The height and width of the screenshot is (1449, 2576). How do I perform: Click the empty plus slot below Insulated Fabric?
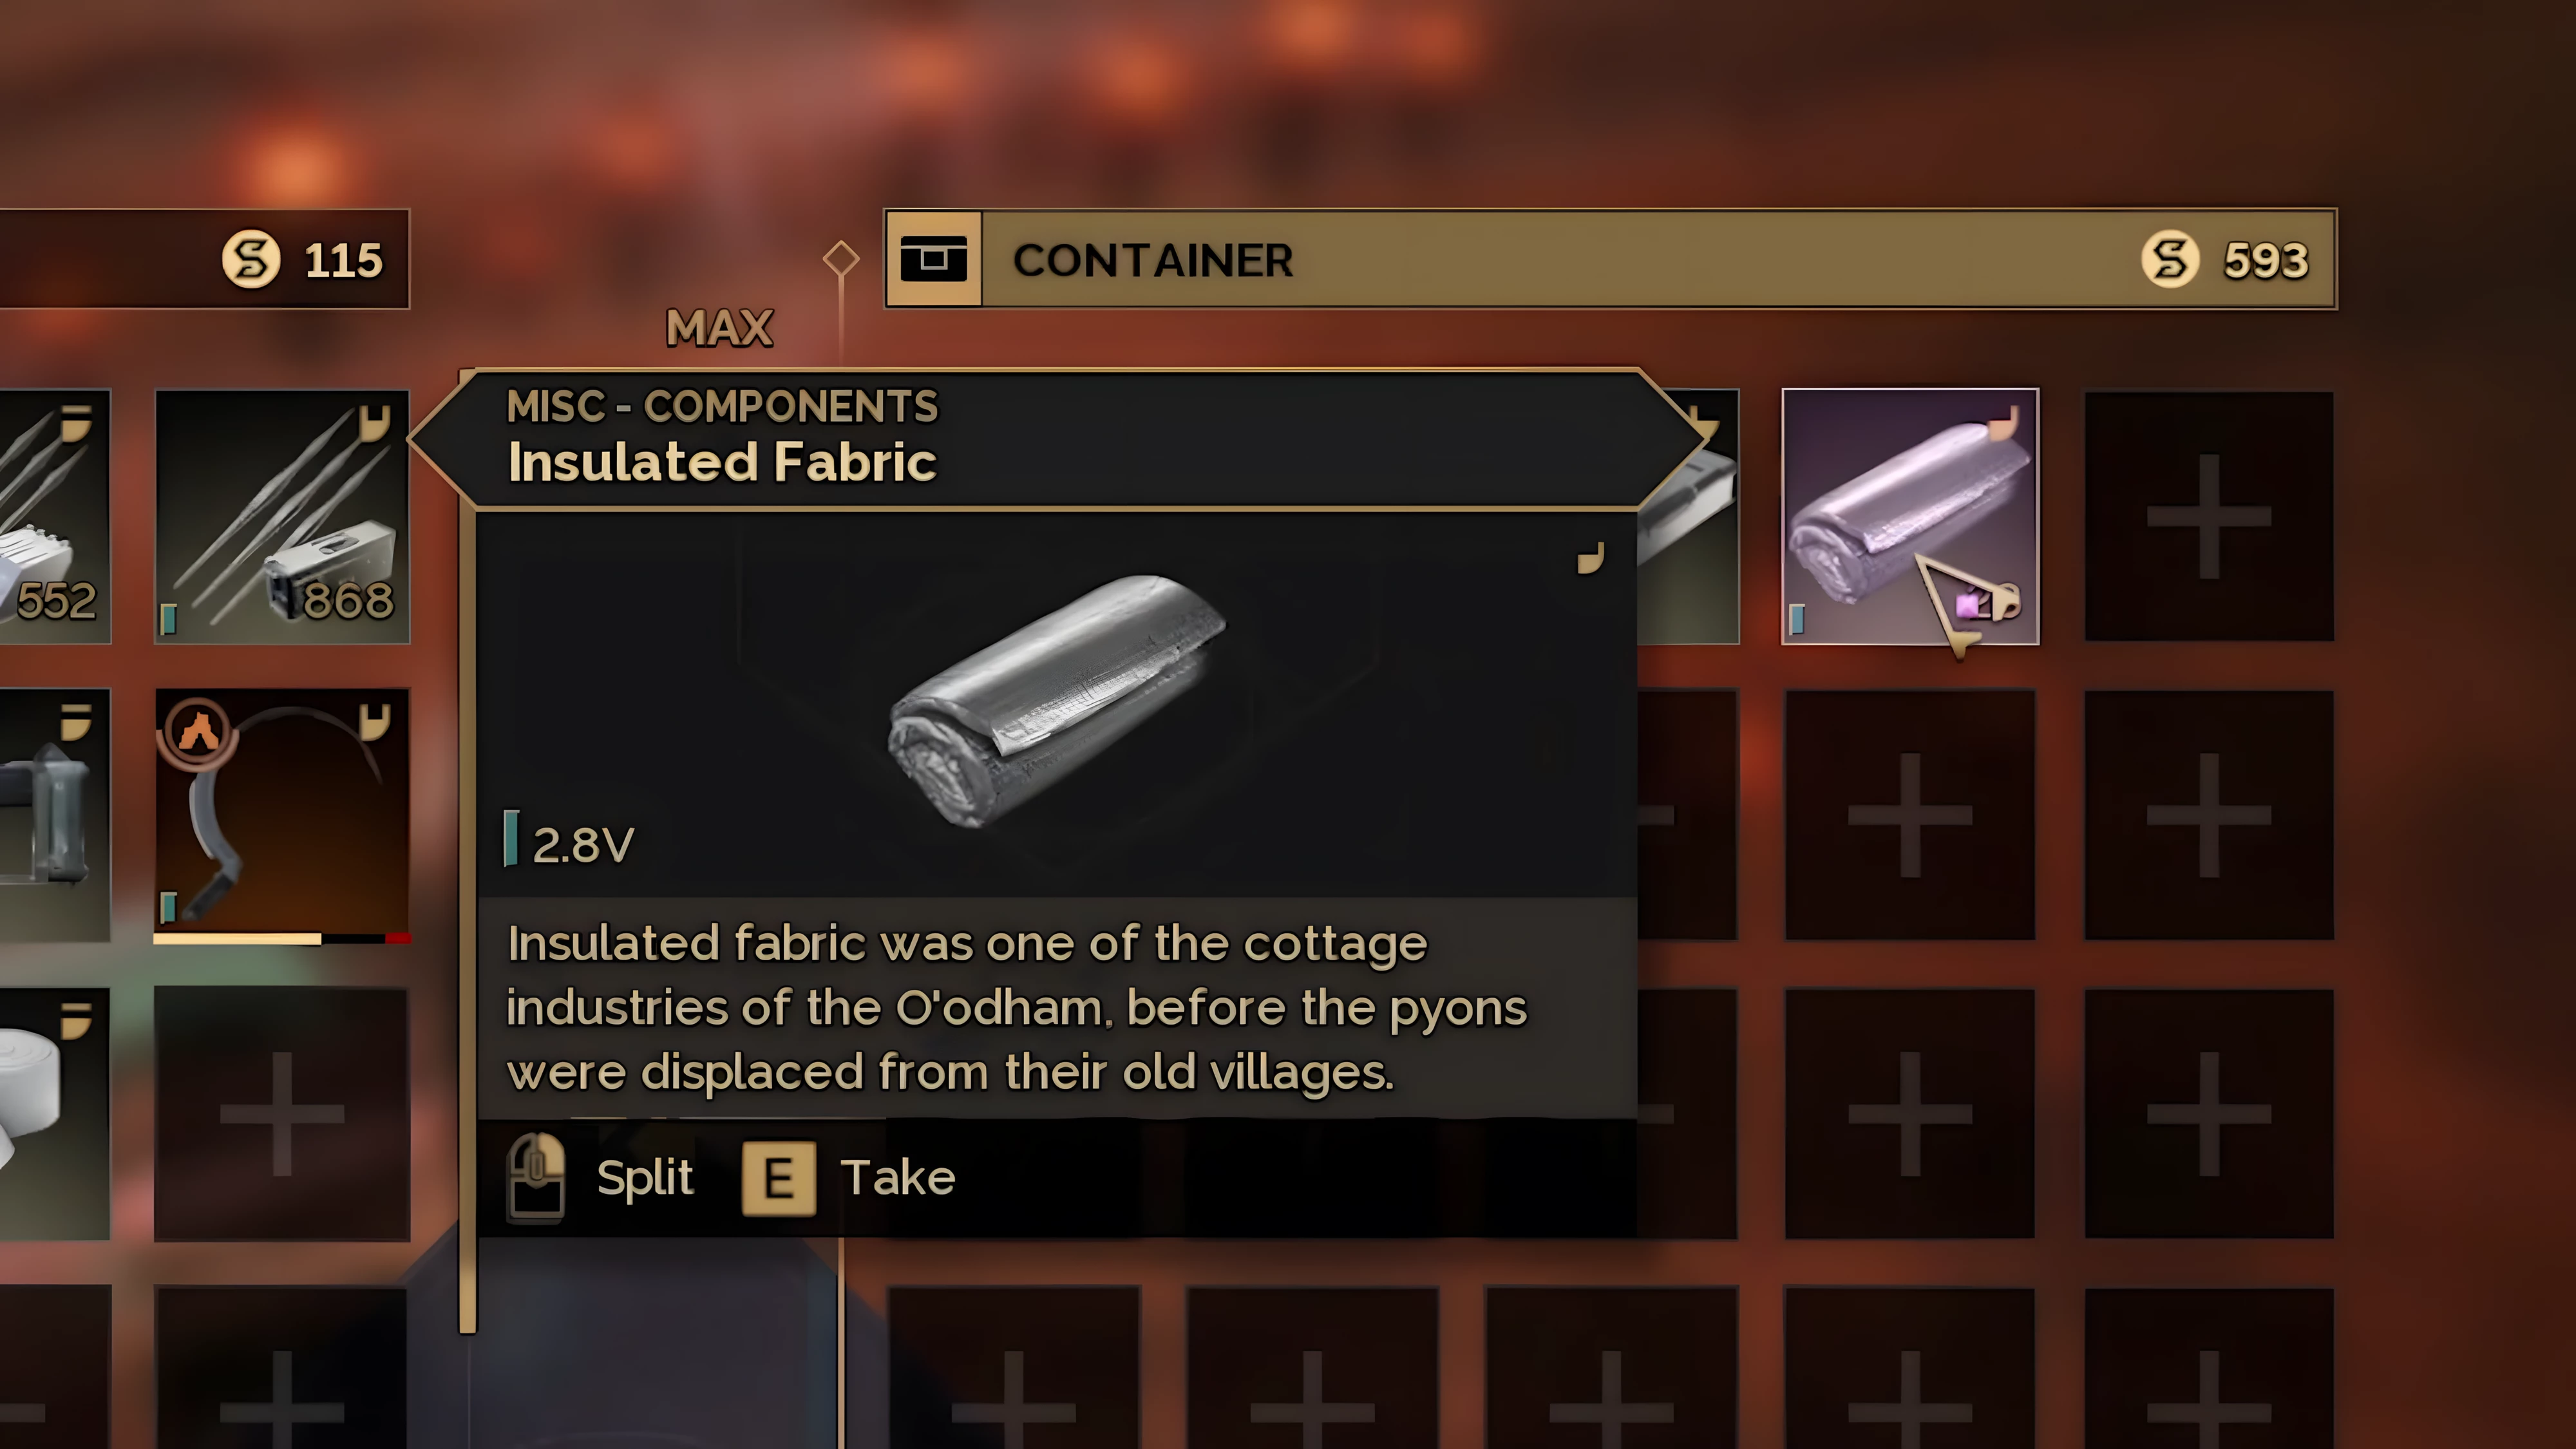click(x=1910, y=815)
